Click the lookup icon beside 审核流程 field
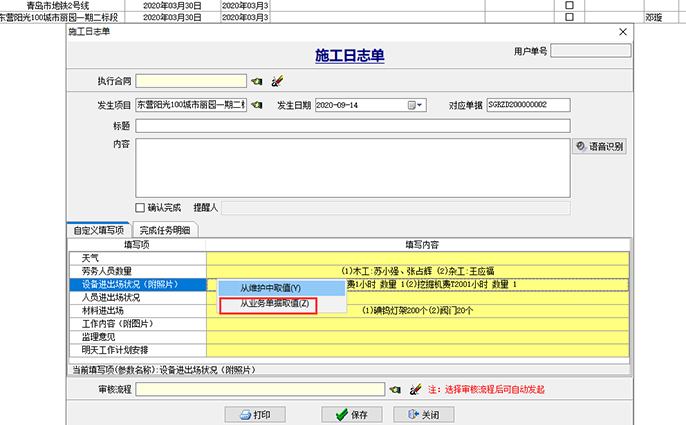 pyautogui.click(x=396, y=389)
